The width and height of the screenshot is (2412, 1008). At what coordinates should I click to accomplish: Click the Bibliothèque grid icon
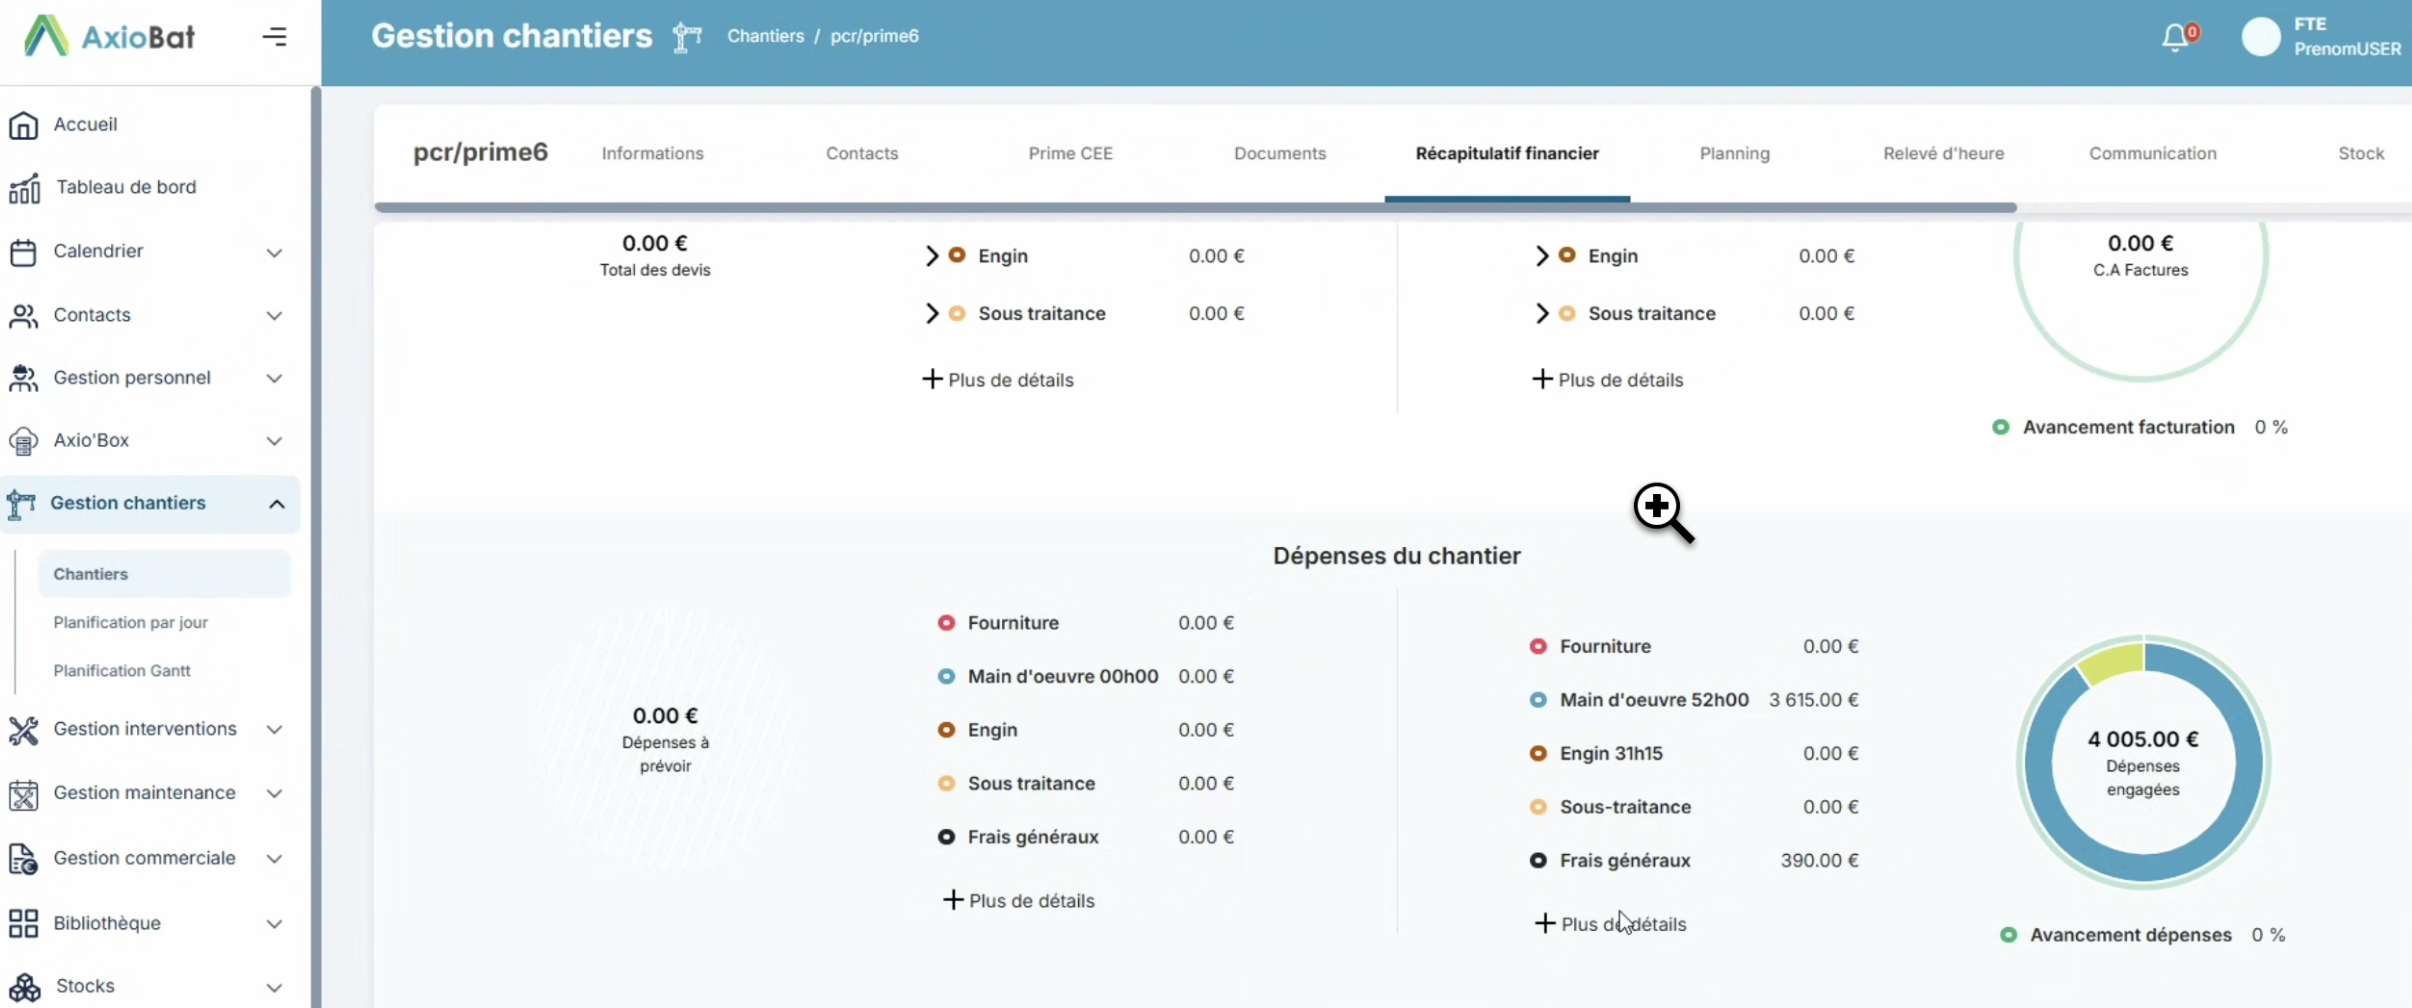pyautogui.click(x=23, y=923)
